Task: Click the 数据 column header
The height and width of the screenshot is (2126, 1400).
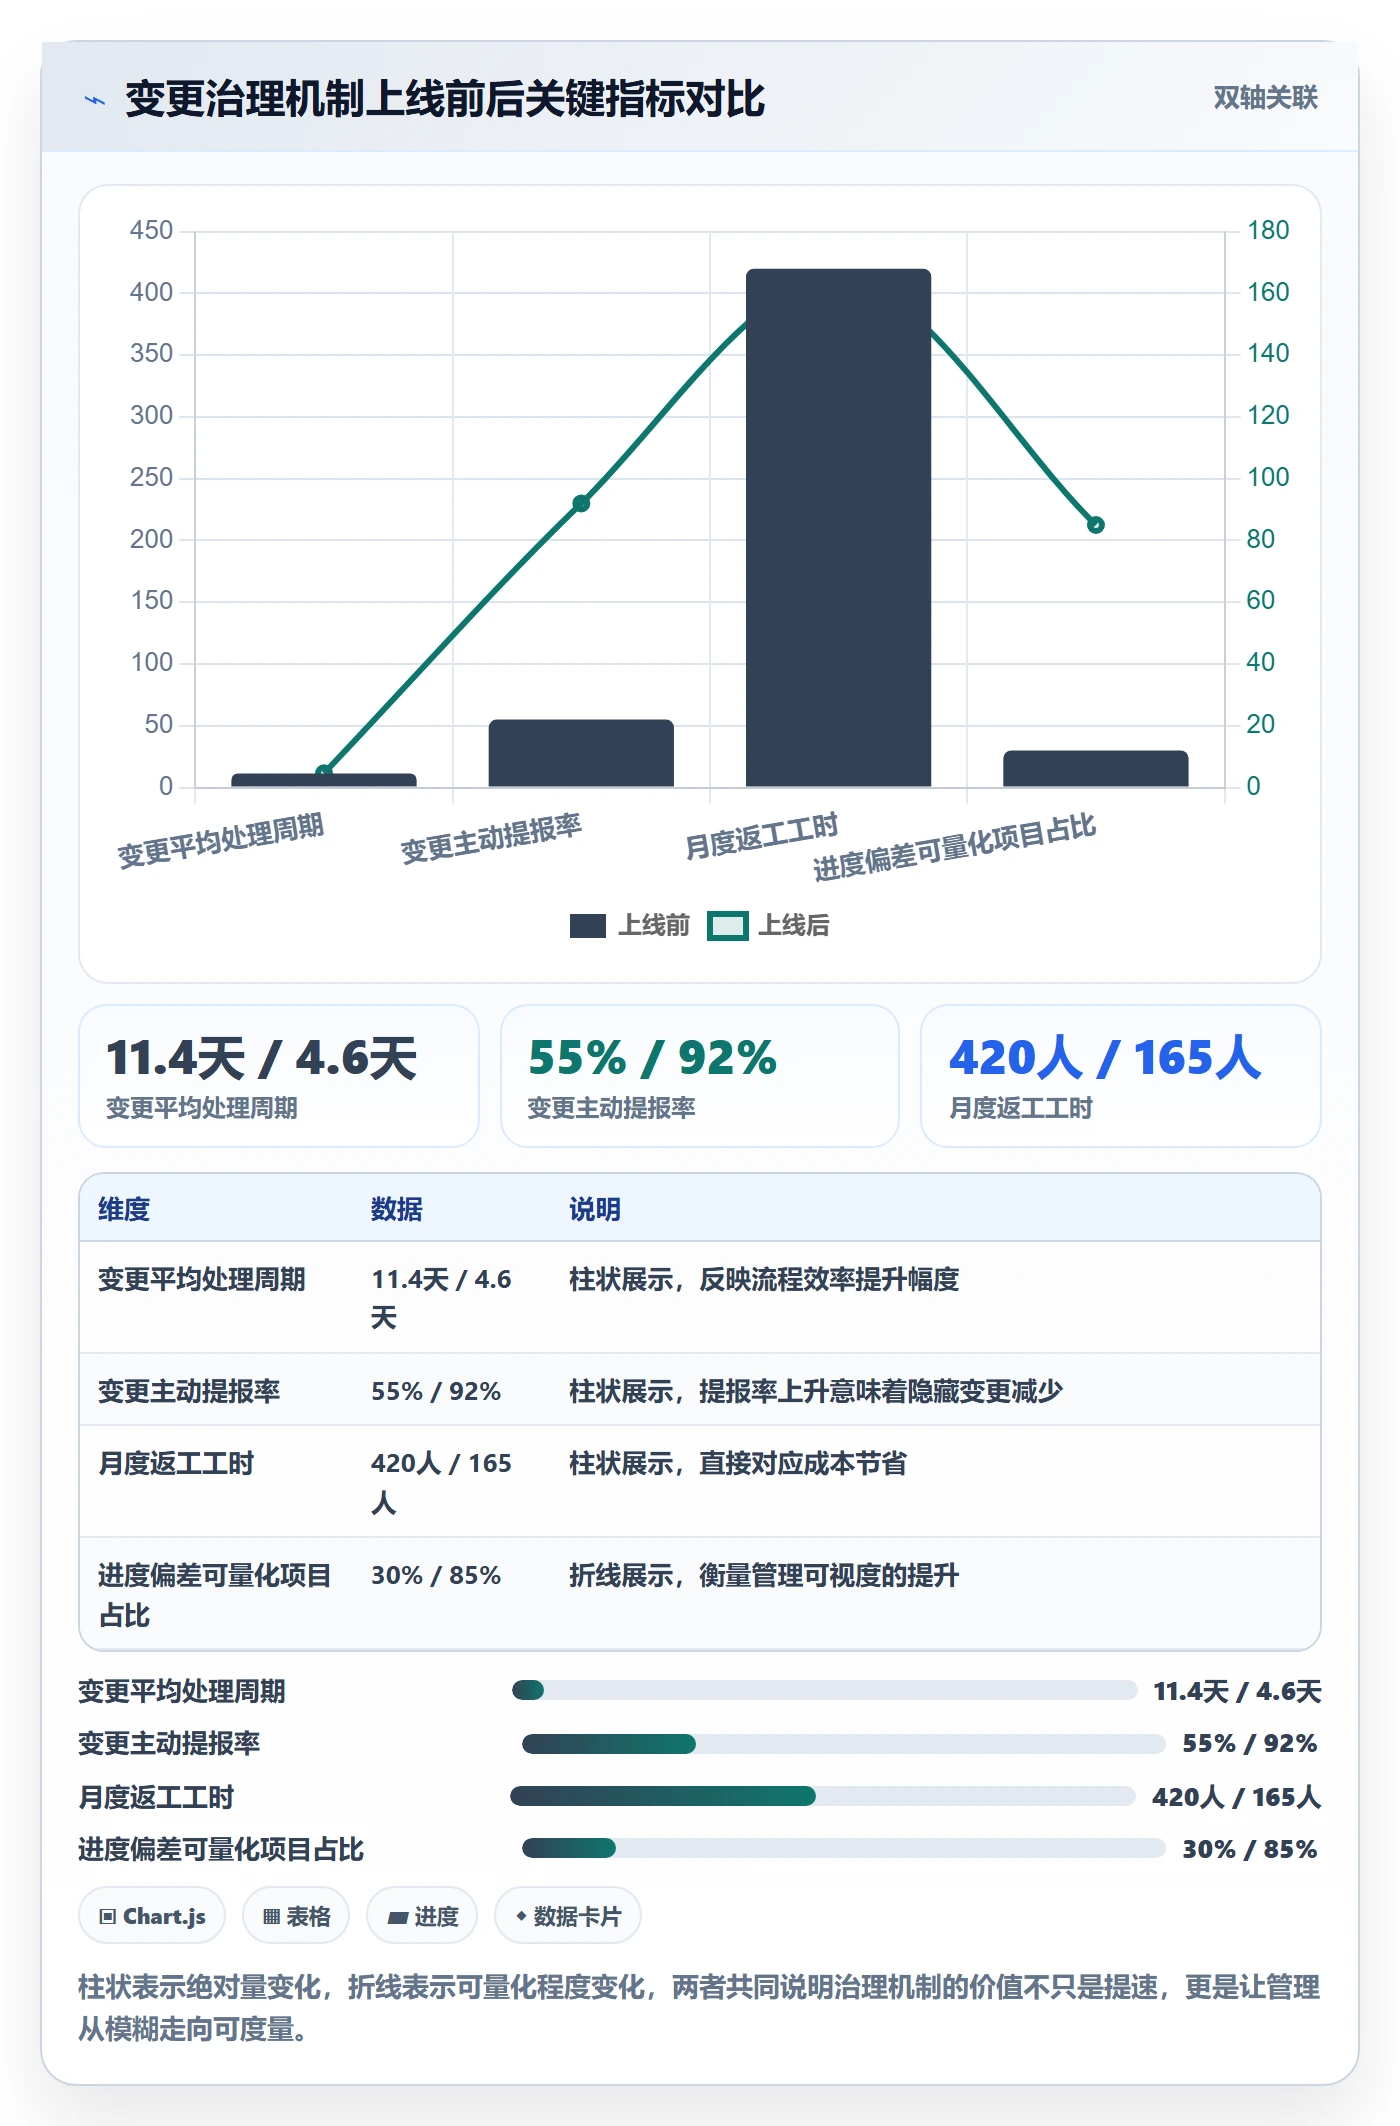Action: pyautogui.click(x=397, y=1209)
